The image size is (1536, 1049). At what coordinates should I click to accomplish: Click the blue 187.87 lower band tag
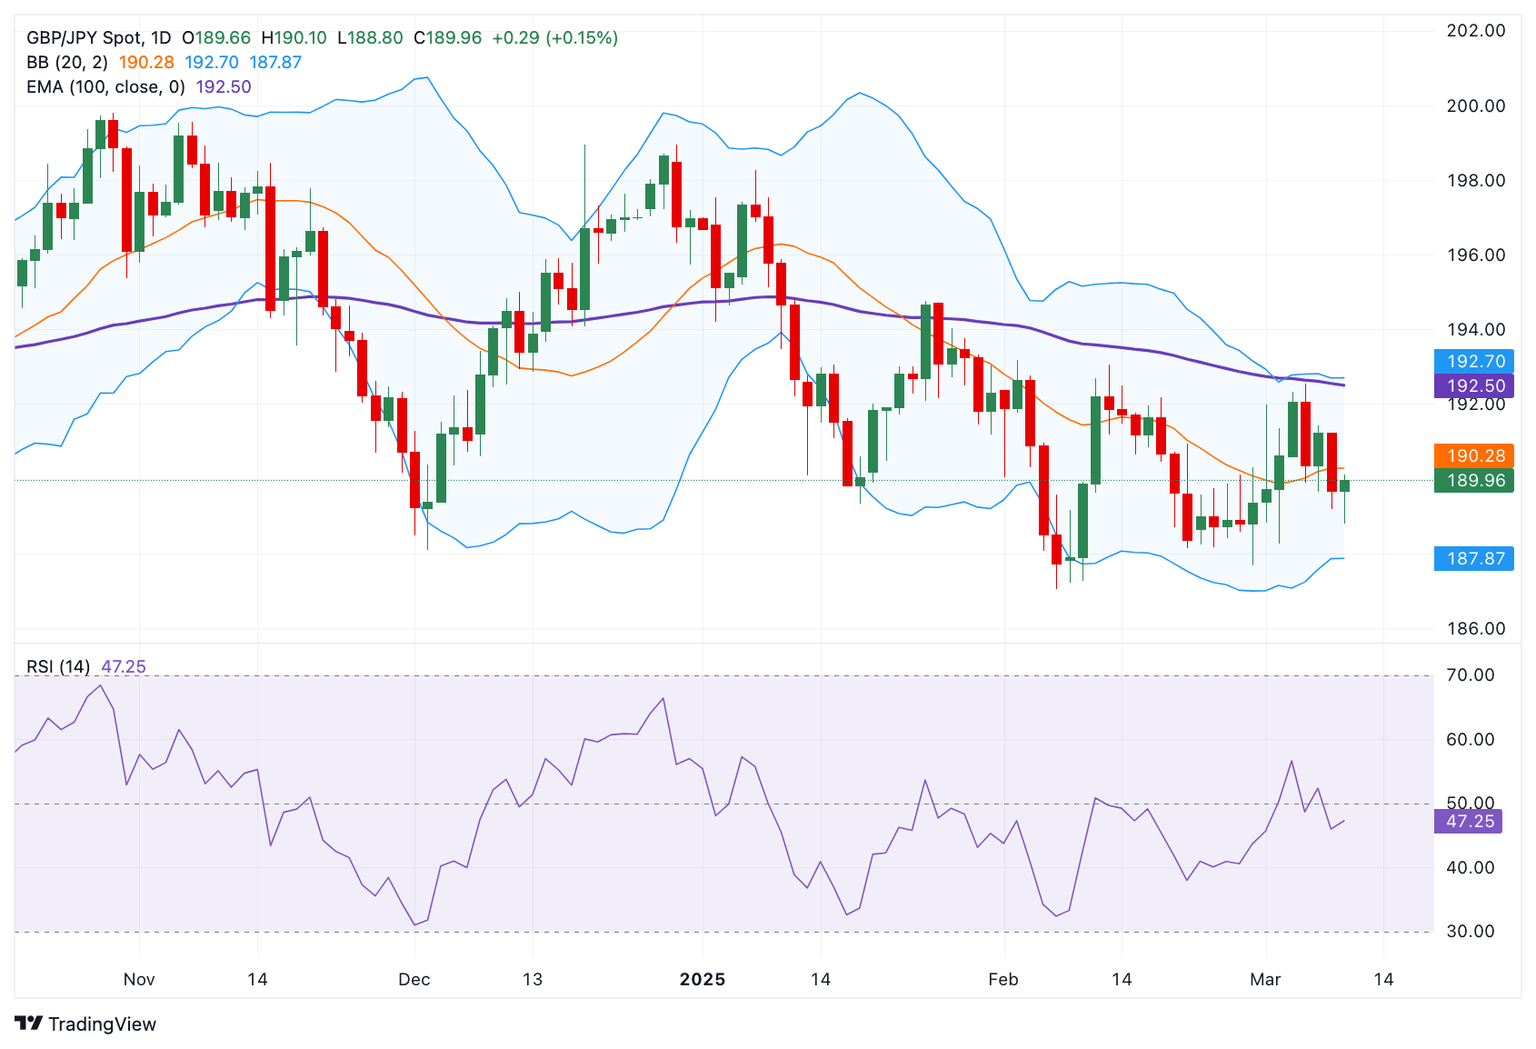1474,558
